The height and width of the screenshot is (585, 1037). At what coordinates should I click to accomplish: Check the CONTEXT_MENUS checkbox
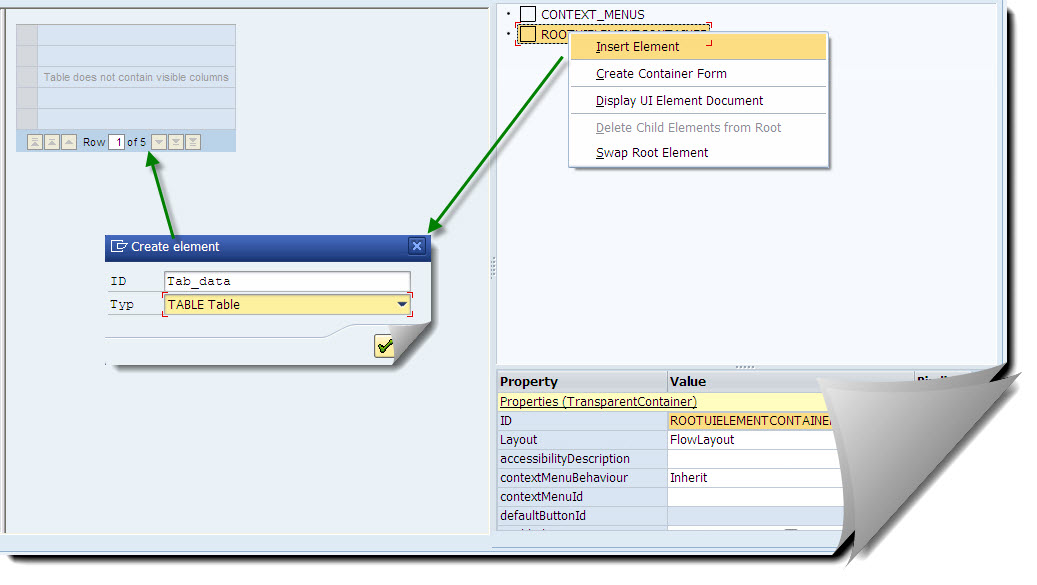(528, 14)
